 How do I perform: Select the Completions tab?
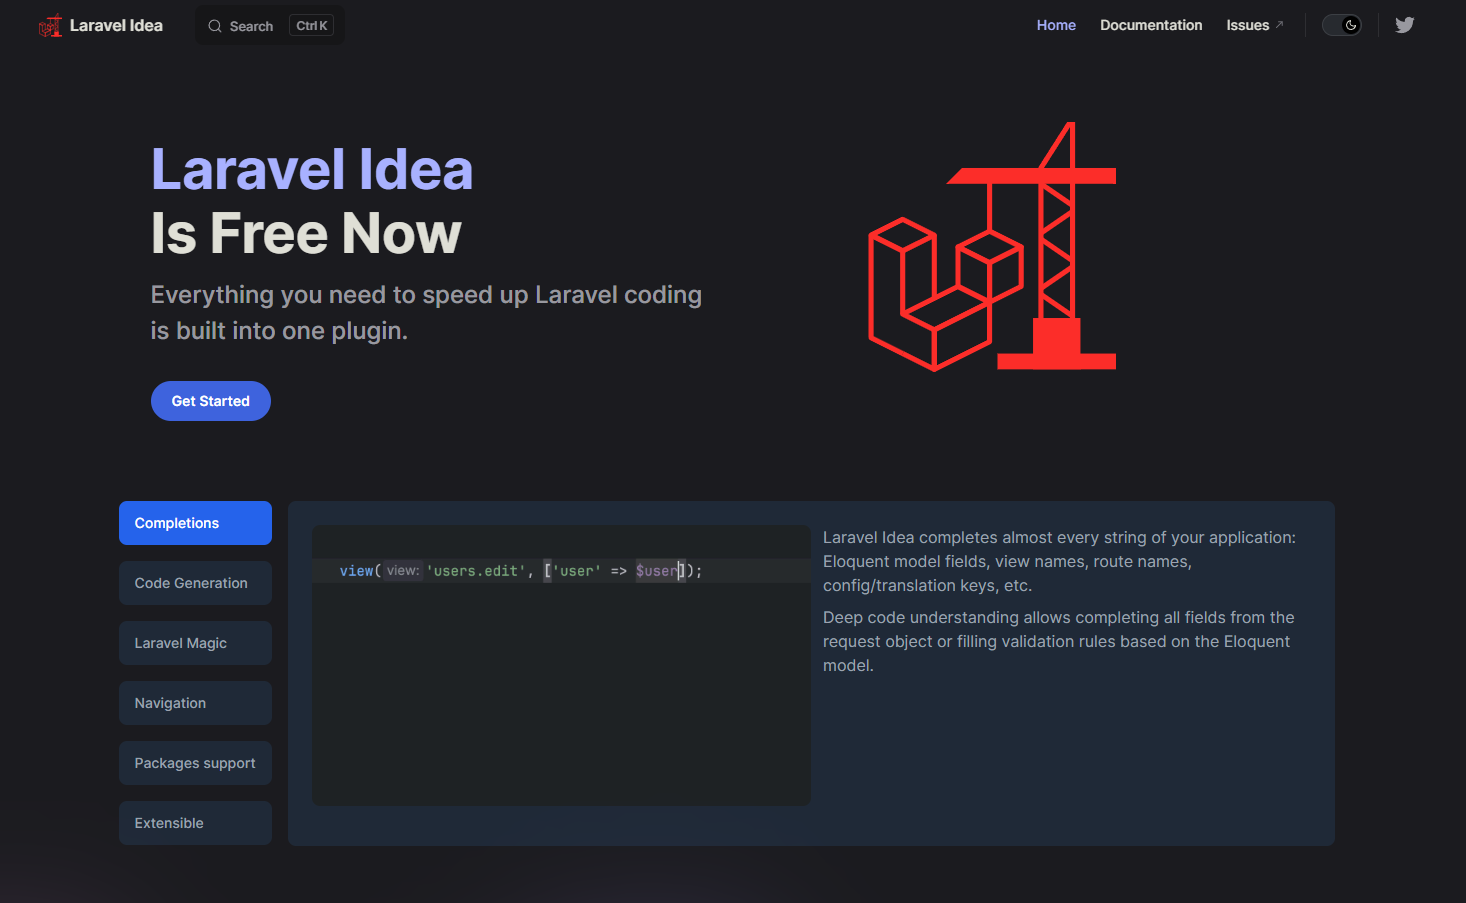click(x=195, y=523)
